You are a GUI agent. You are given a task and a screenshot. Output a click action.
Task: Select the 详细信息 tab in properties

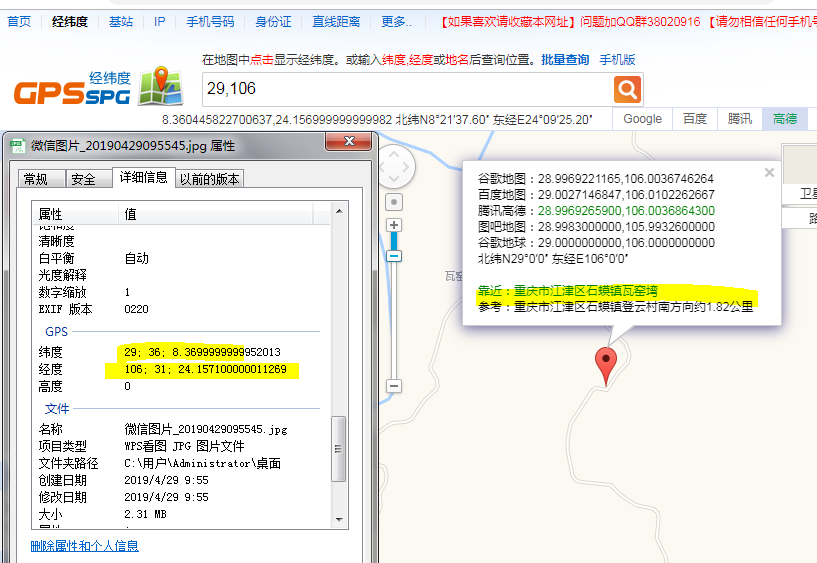click(x=143, y=178)
